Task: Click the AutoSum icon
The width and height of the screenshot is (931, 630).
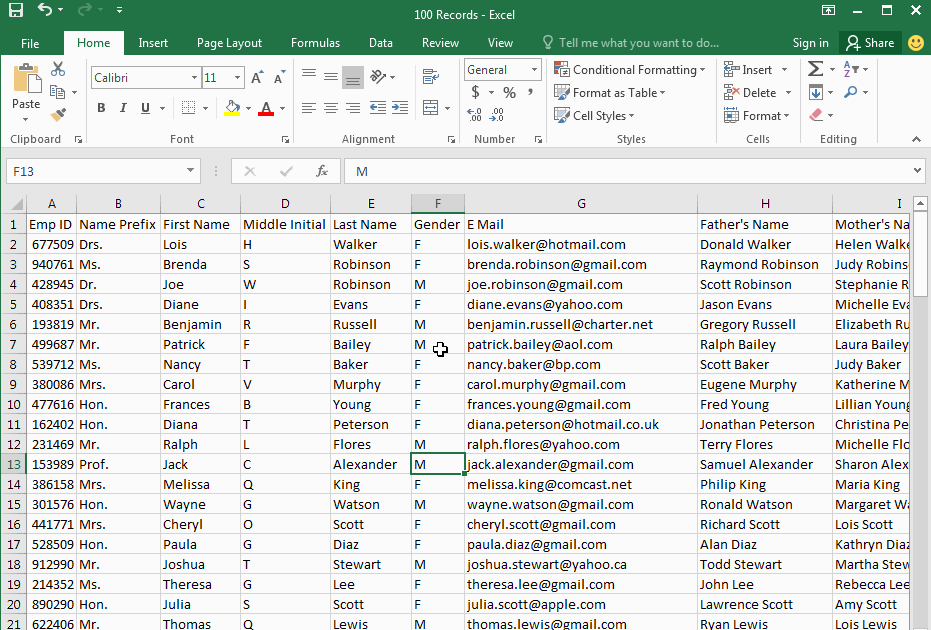Action: (x=814, y=69)
